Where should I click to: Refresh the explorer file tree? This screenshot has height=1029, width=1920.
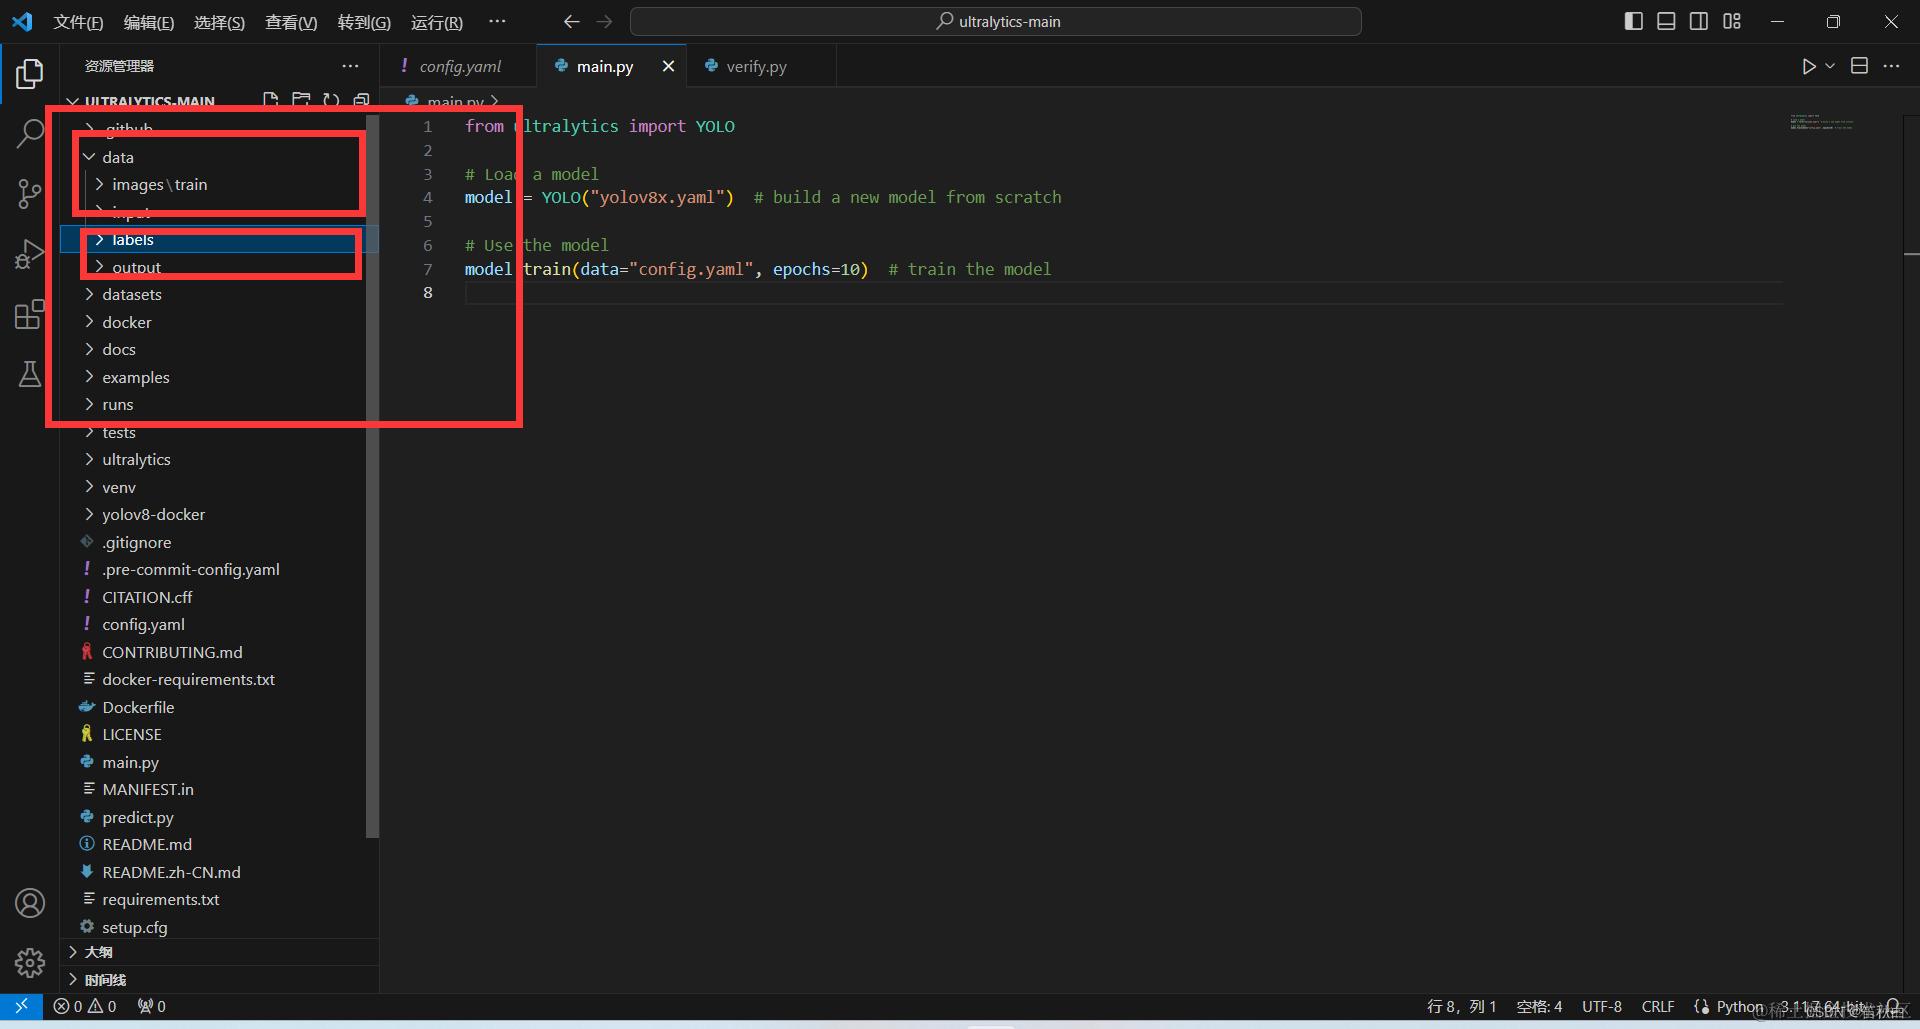point(331,100)
